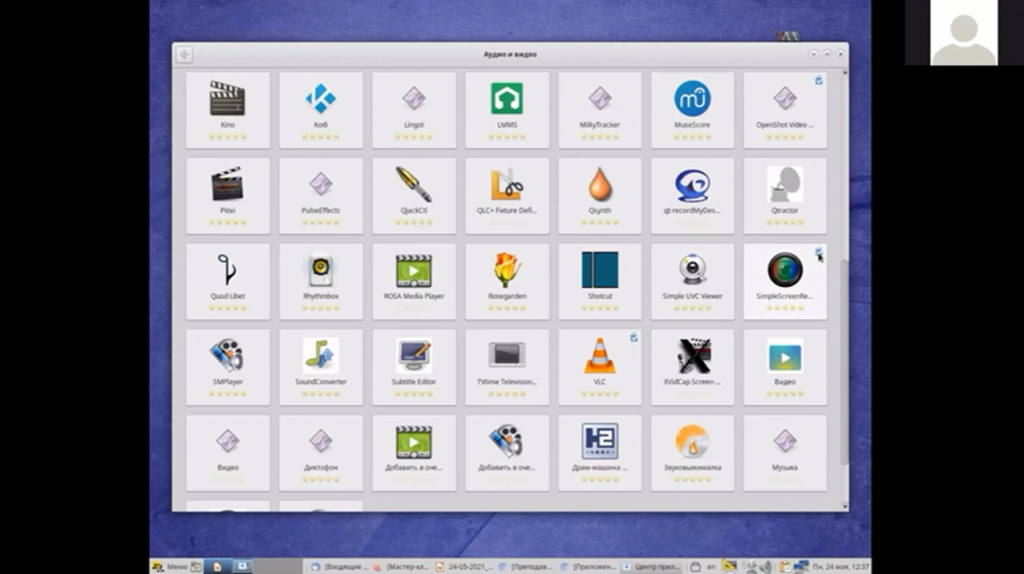The width and height of the screenshot is (1024, 574).
Task: Open the Subtitle Editor card
Action: tap(414, 367)
